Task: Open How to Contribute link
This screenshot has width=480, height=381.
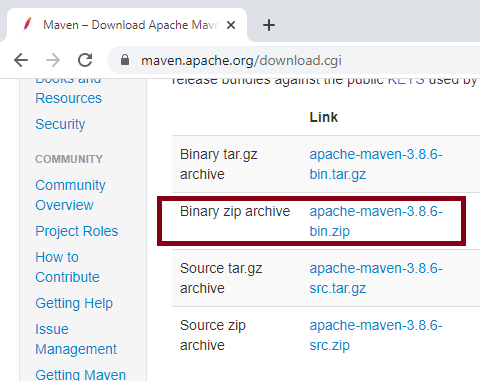Action: click(x=67, y=267)
